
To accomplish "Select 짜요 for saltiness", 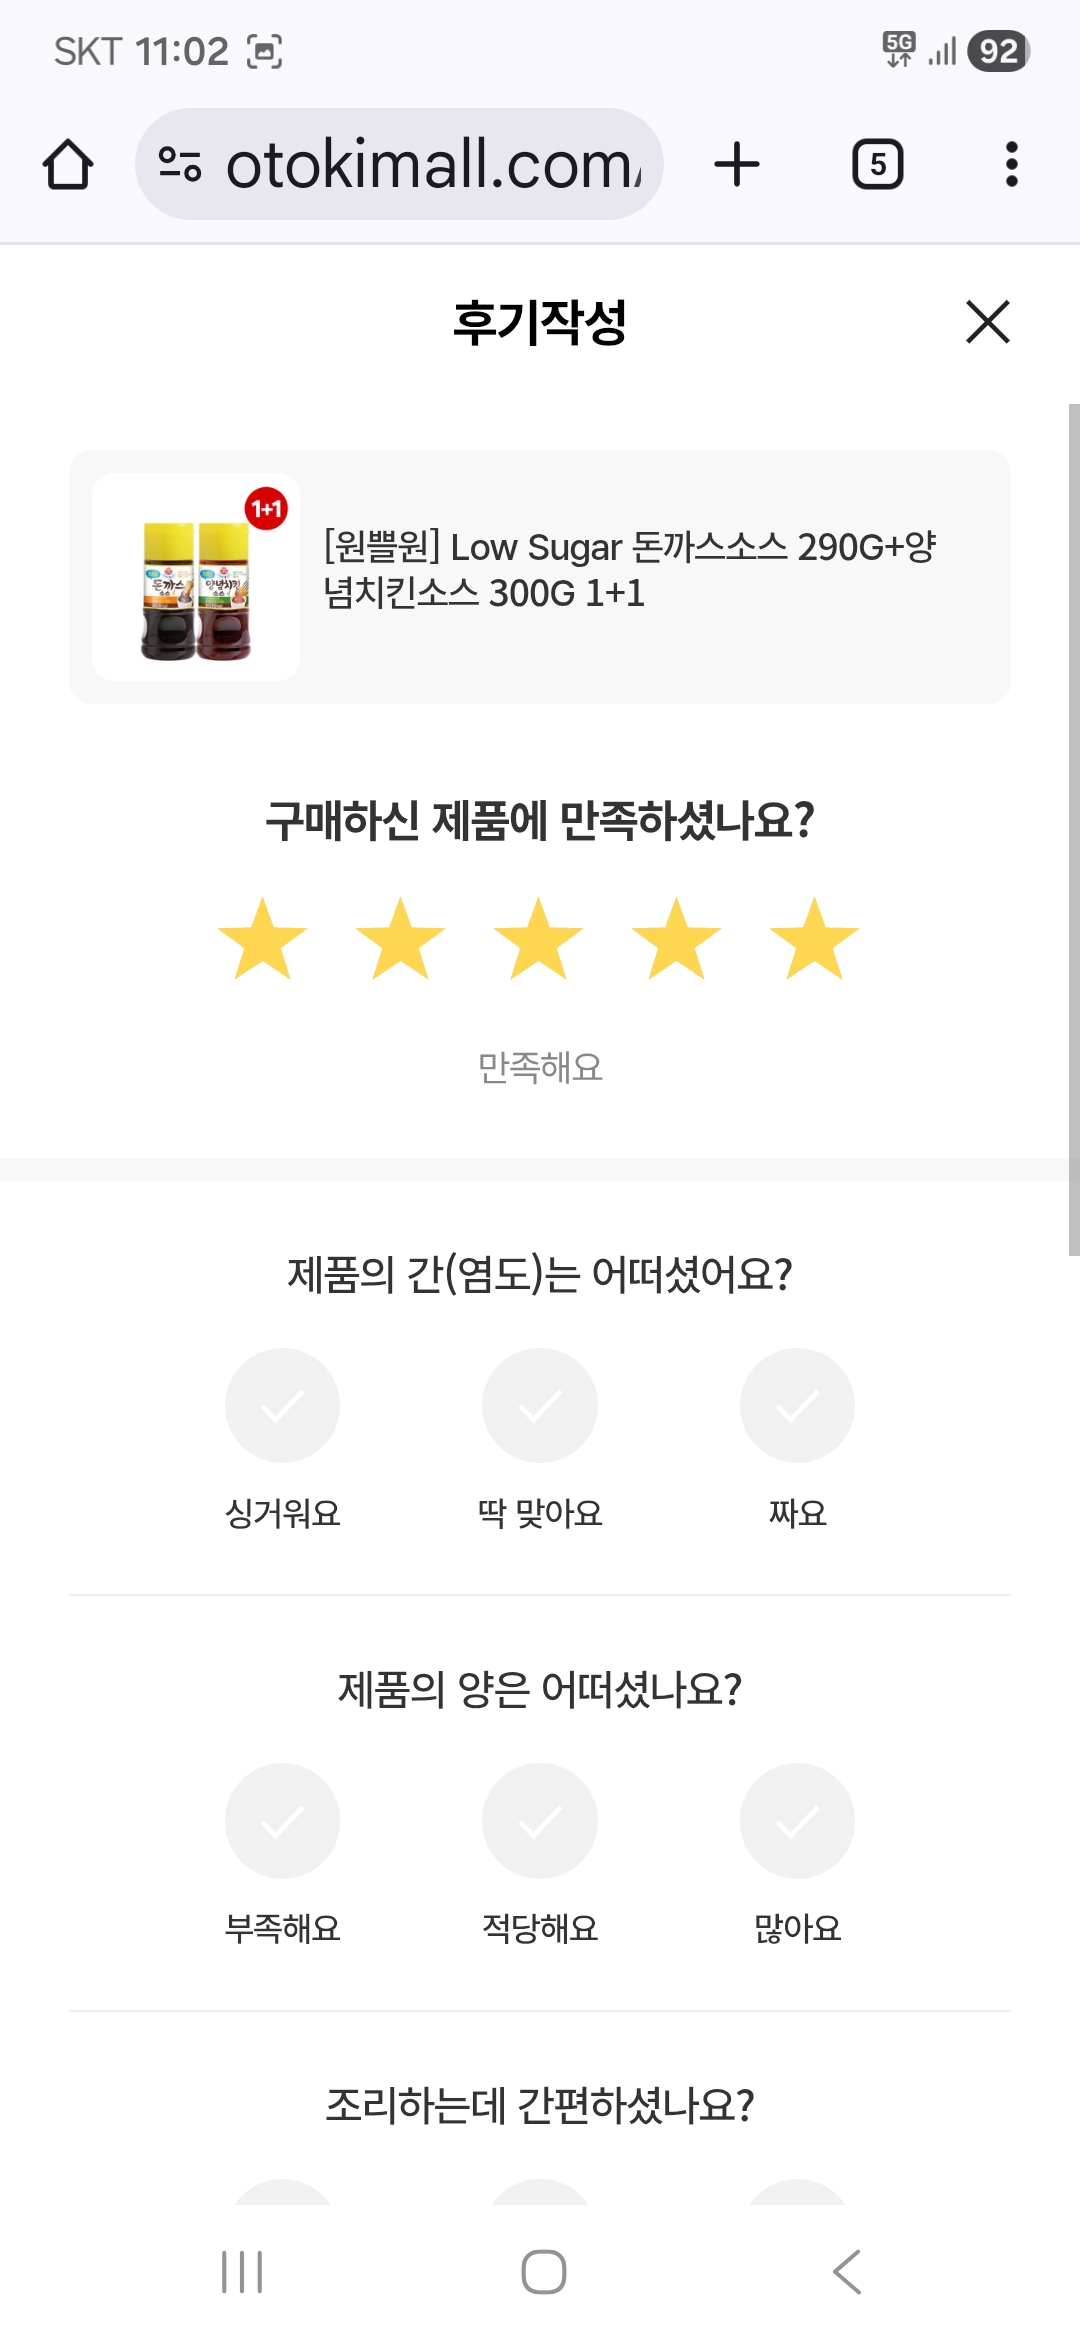I will click(797, 1406).
